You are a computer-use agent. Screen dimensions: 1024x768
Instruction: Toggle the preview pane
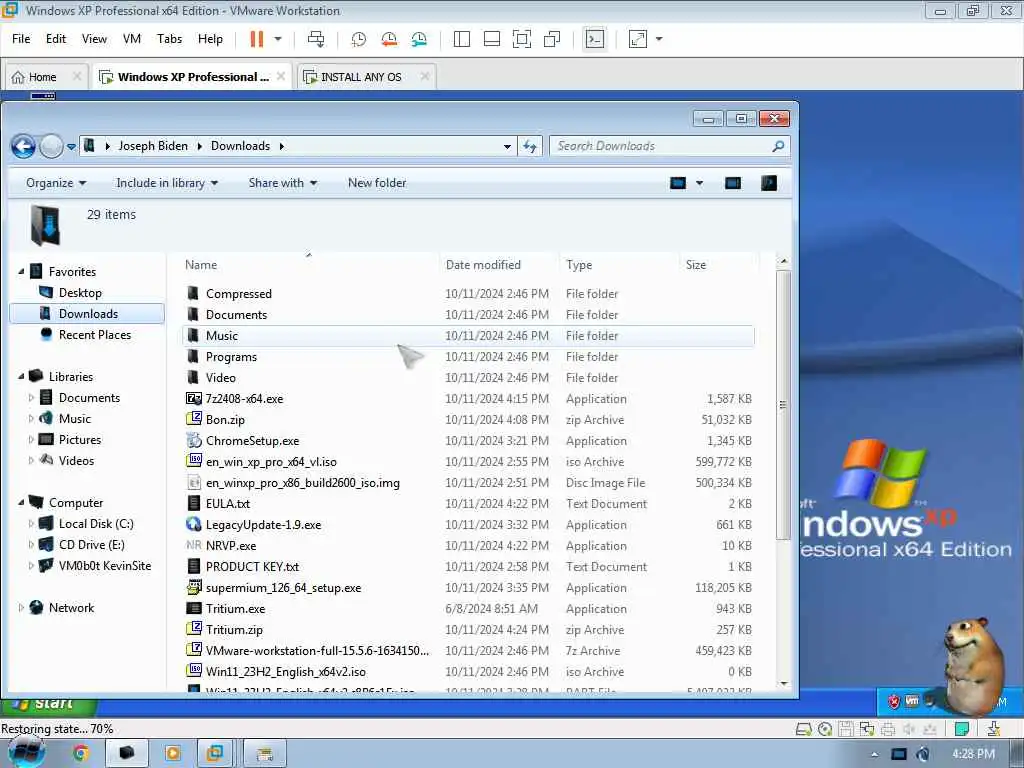pyautogui.click(x=733, y=183)
